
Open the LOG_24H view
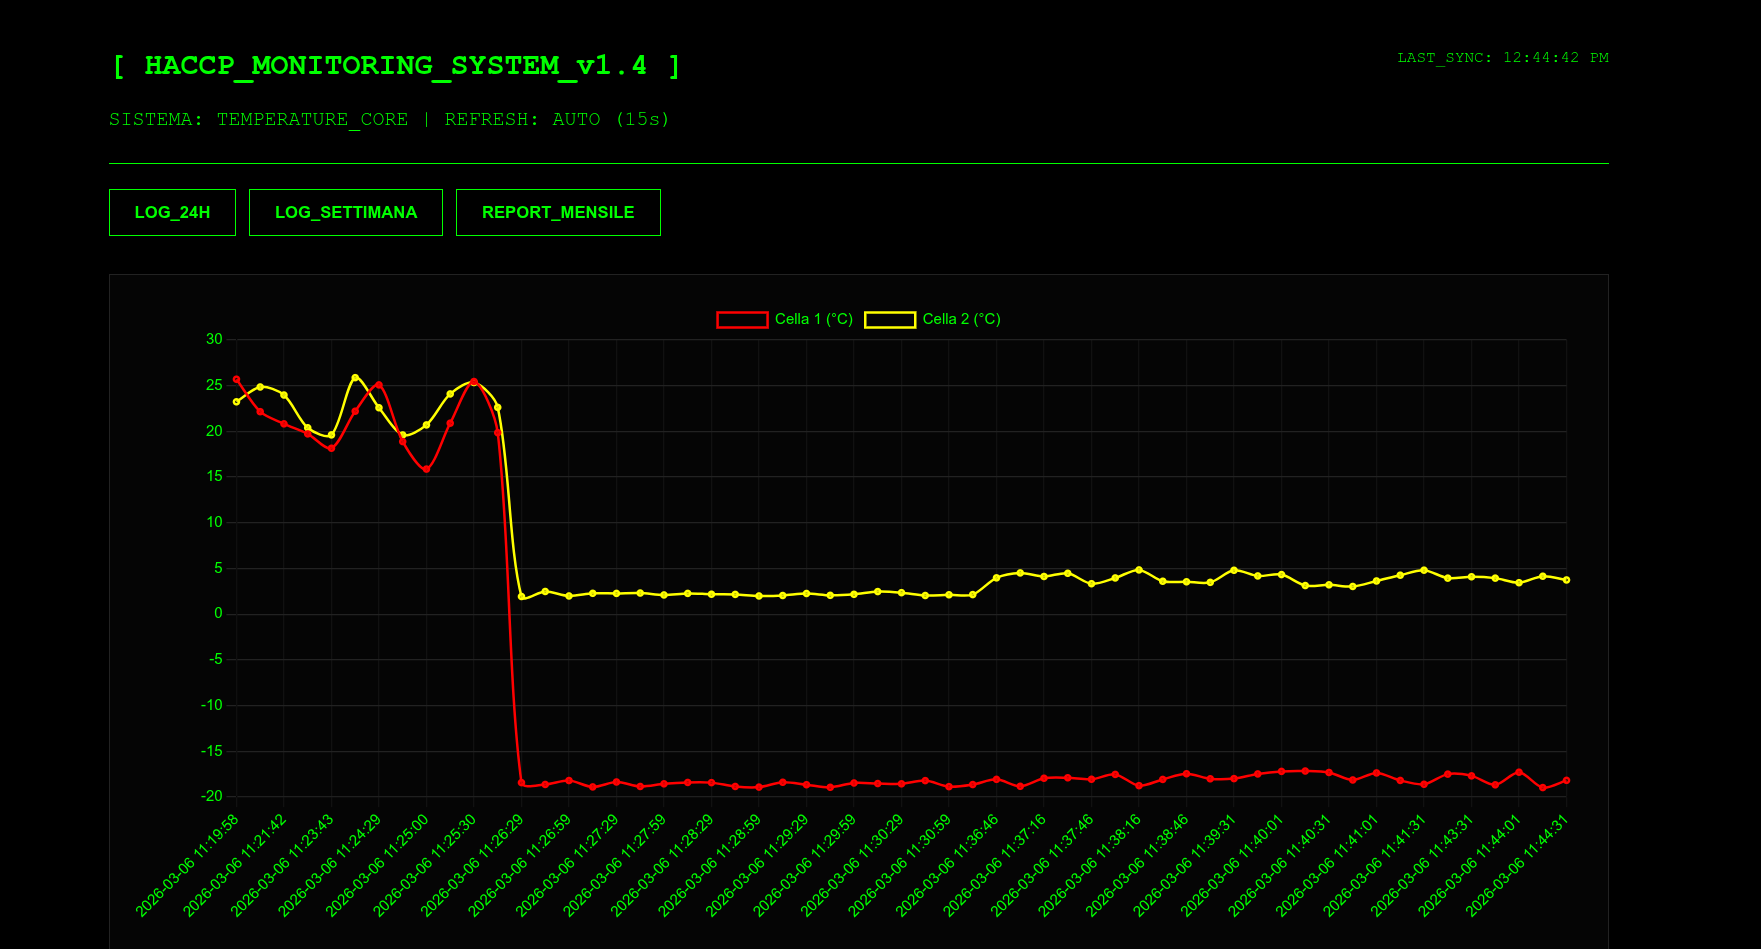point(172,212)
